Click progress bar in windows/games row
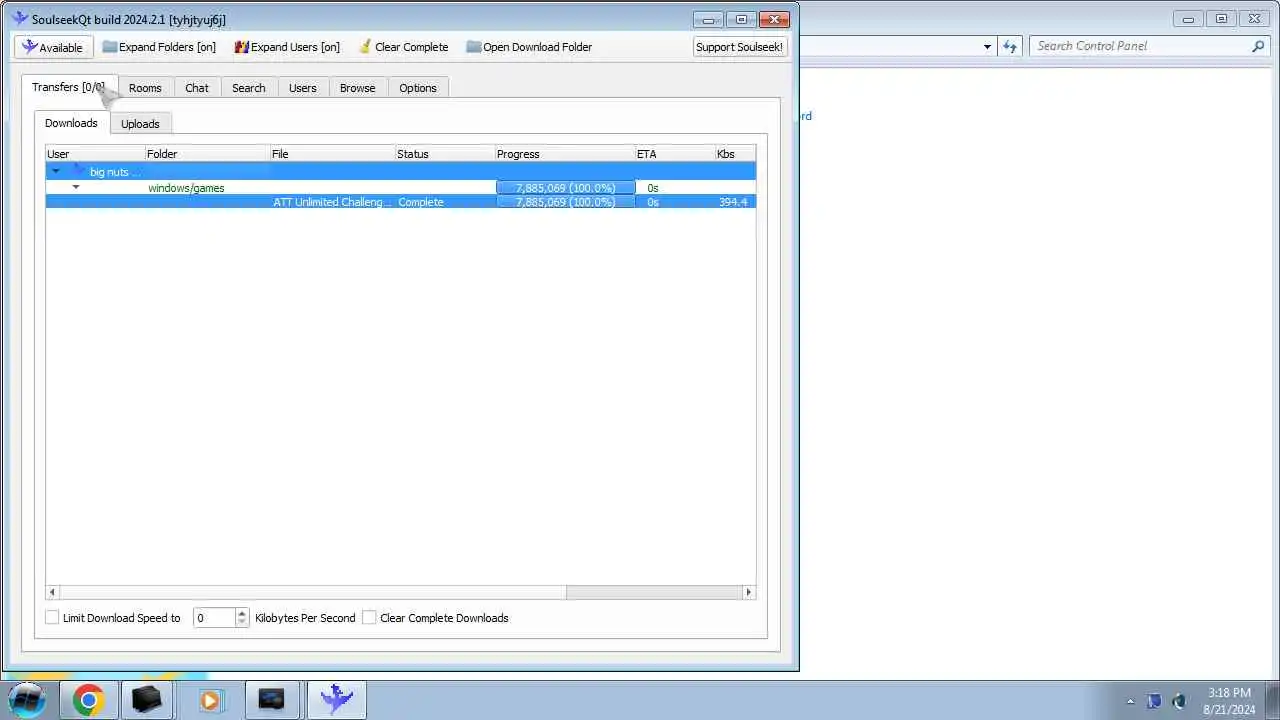 pos(566,188)
